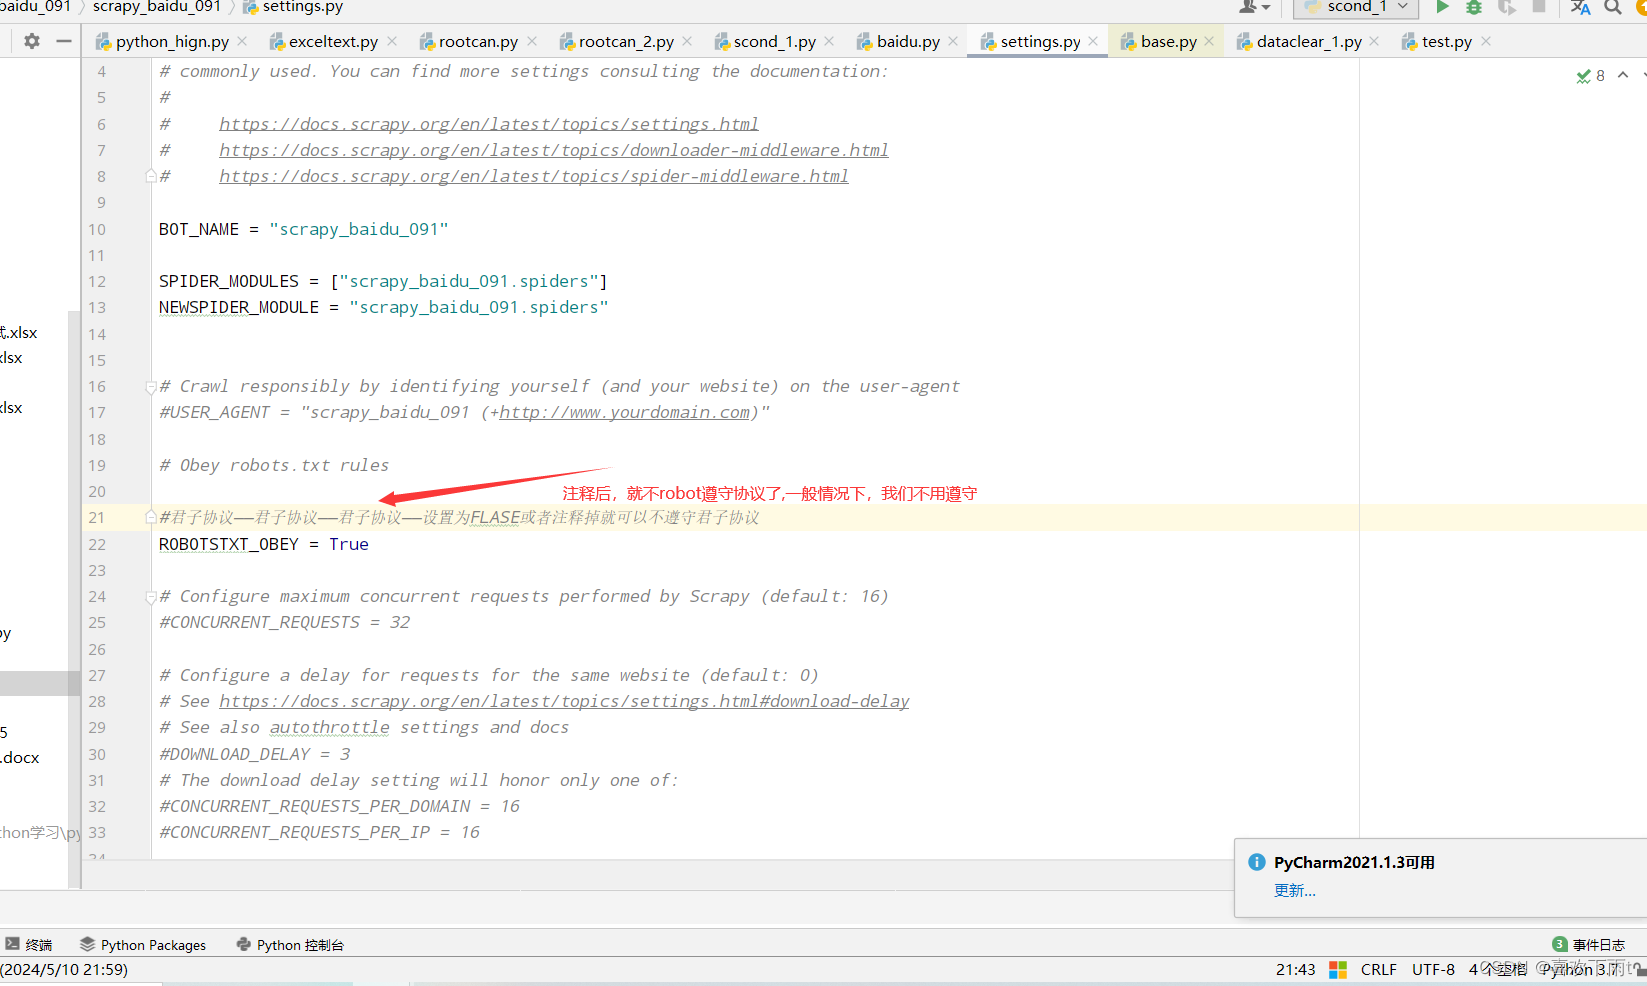Viewport: 1647px width, 986px height.
Task: Click the PyCharm2021.1.3可用 notification info icon
Action: point(1257,862)
